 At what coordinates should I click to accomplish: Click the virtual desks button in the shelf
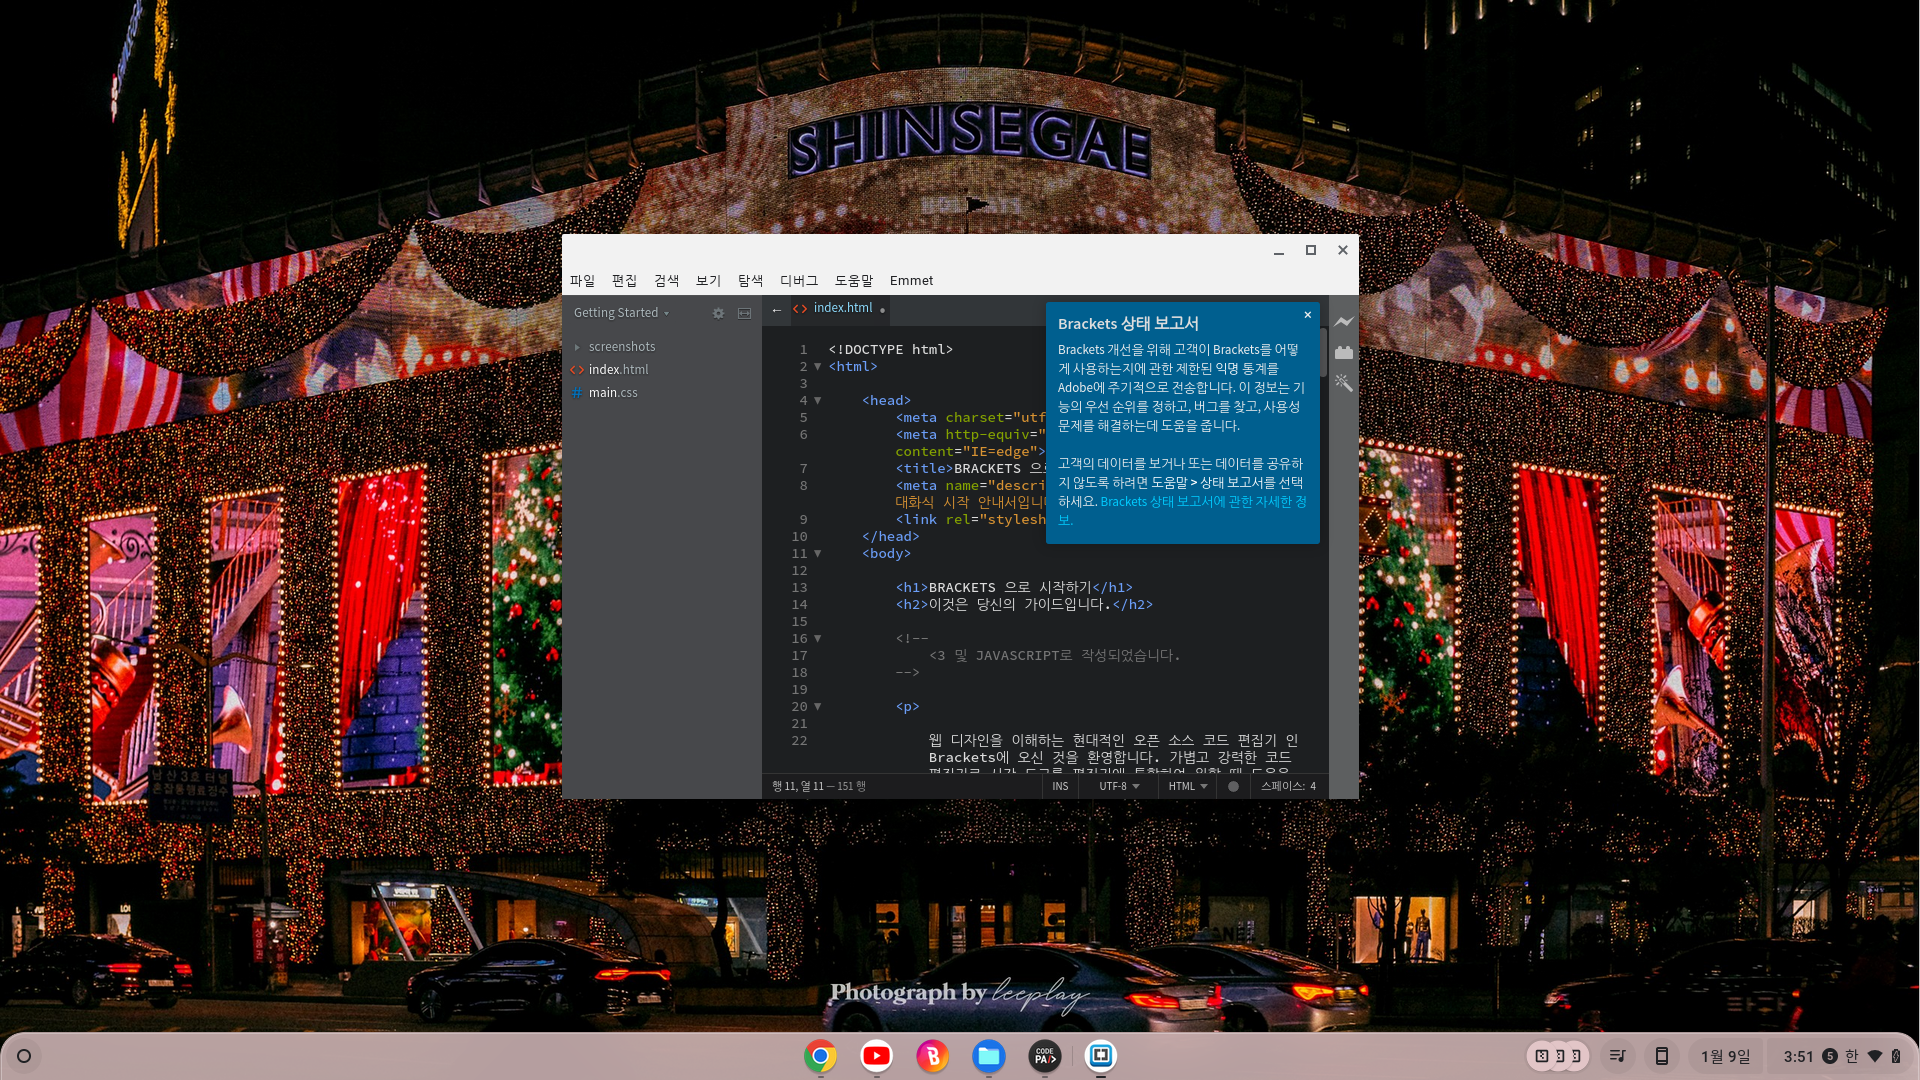click(x=1558, y=1056)
